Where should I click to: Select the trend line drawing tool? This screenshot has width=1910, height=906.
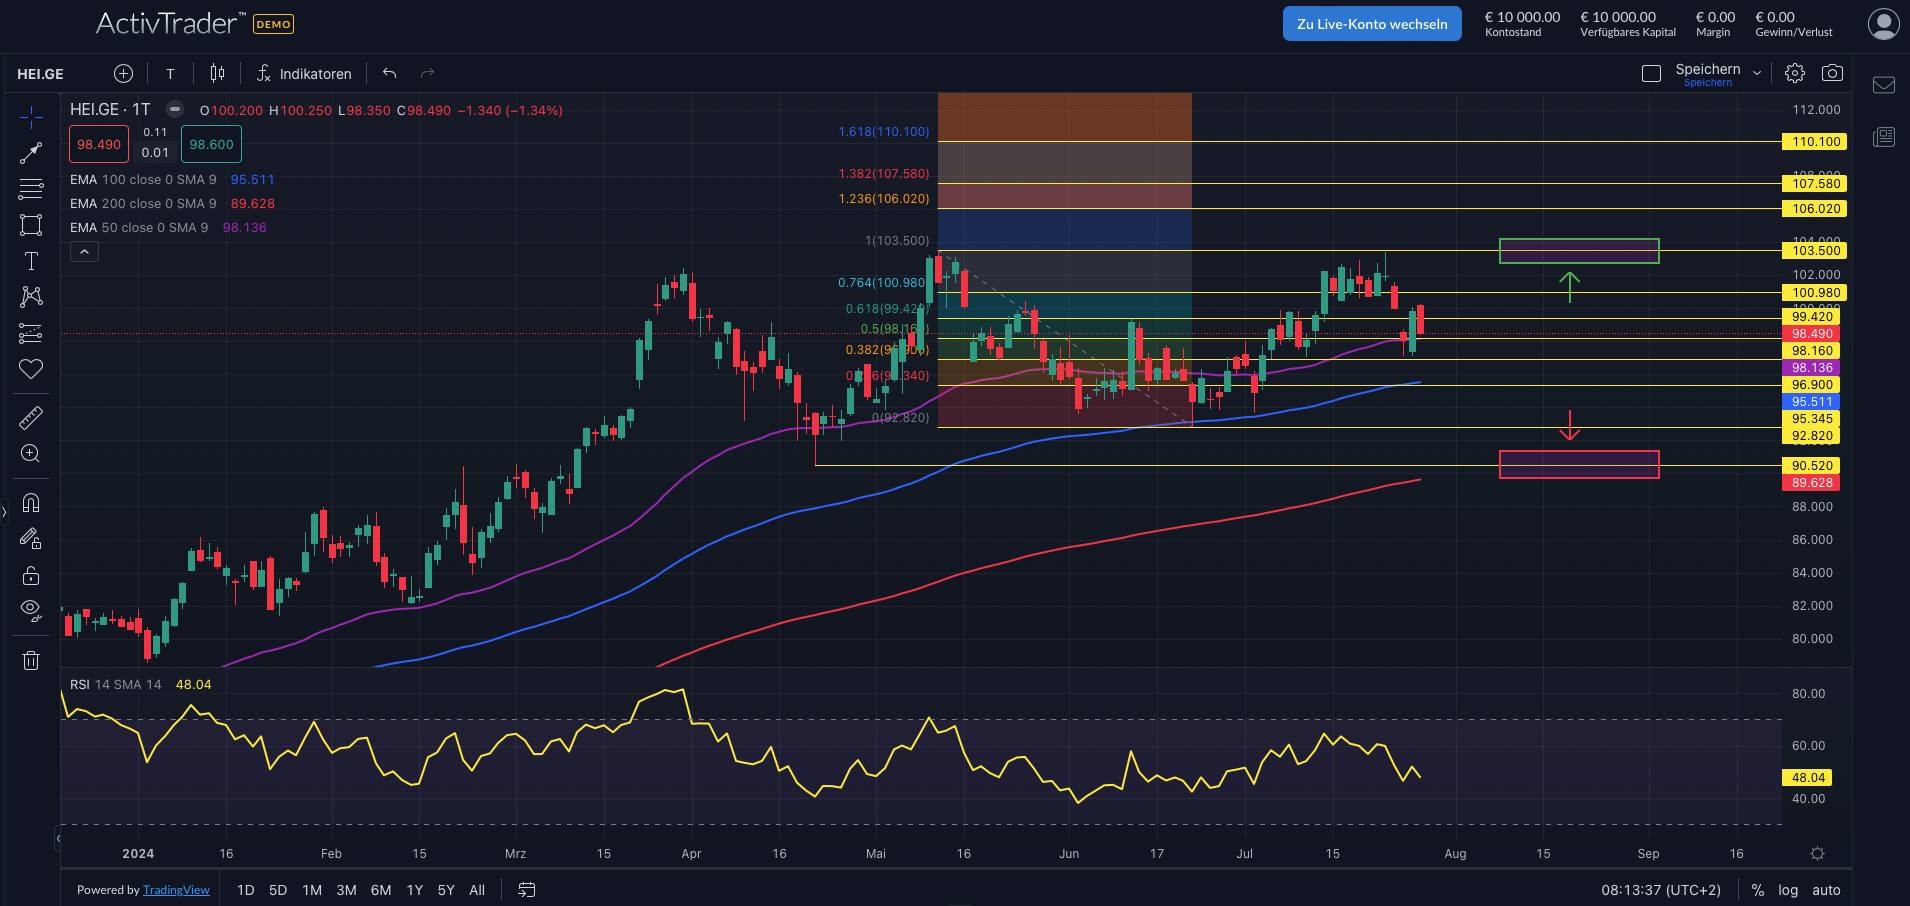point(31,153)
